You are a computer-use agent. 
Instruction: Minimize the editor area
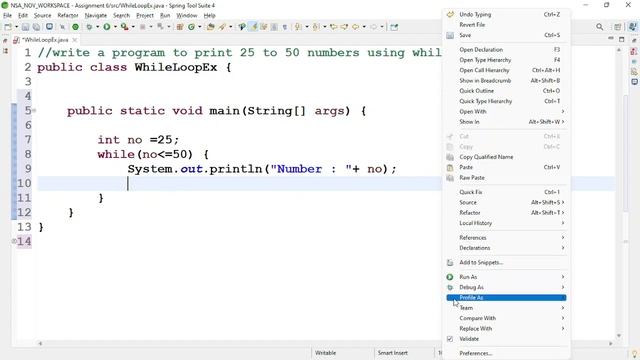tap(611, 38)
